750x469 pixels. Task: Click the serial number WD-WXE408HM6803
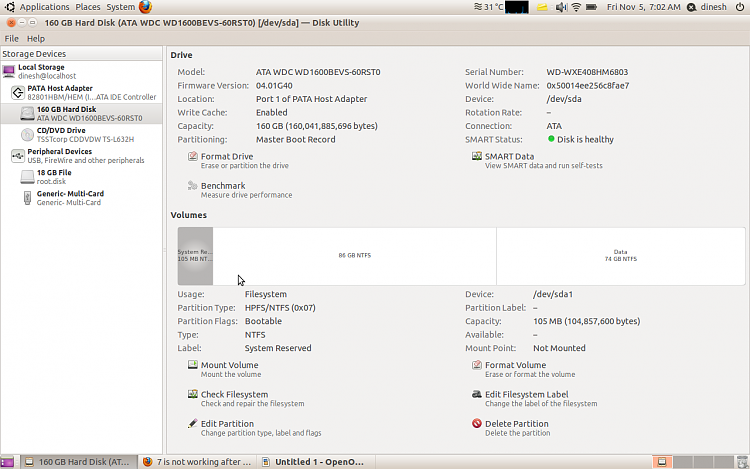tap(587, 72)
